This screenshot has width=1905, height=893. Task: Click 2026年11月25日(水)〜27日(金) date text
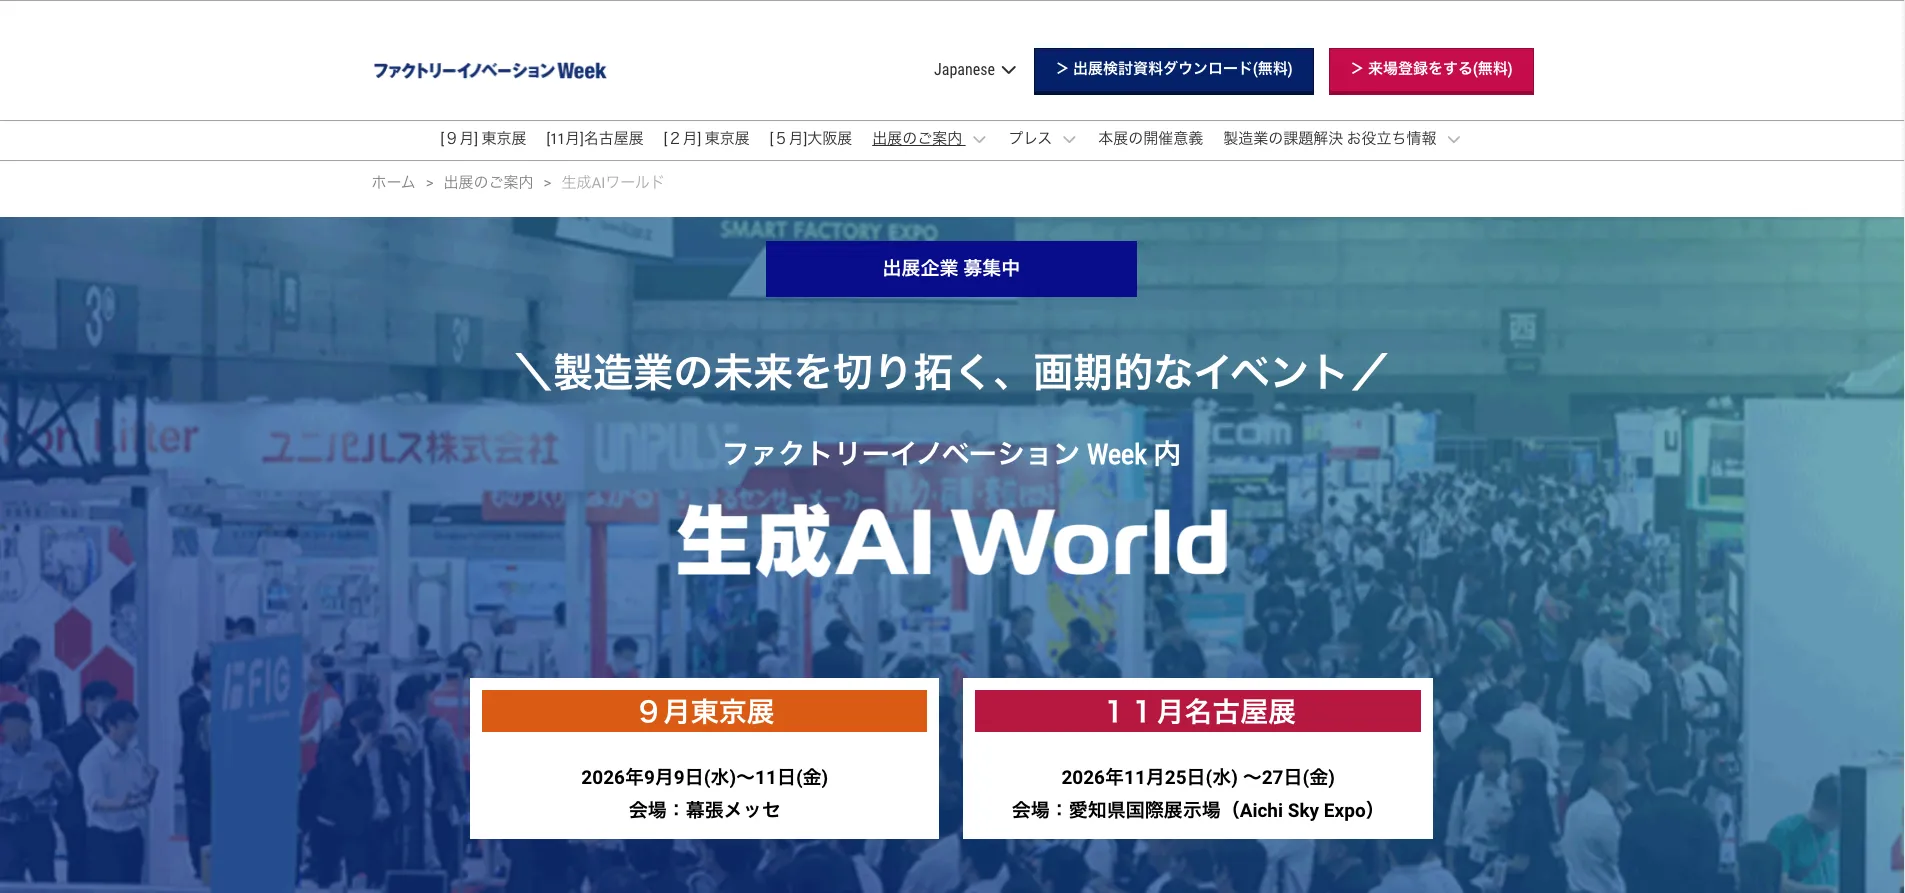(1198, 777)
